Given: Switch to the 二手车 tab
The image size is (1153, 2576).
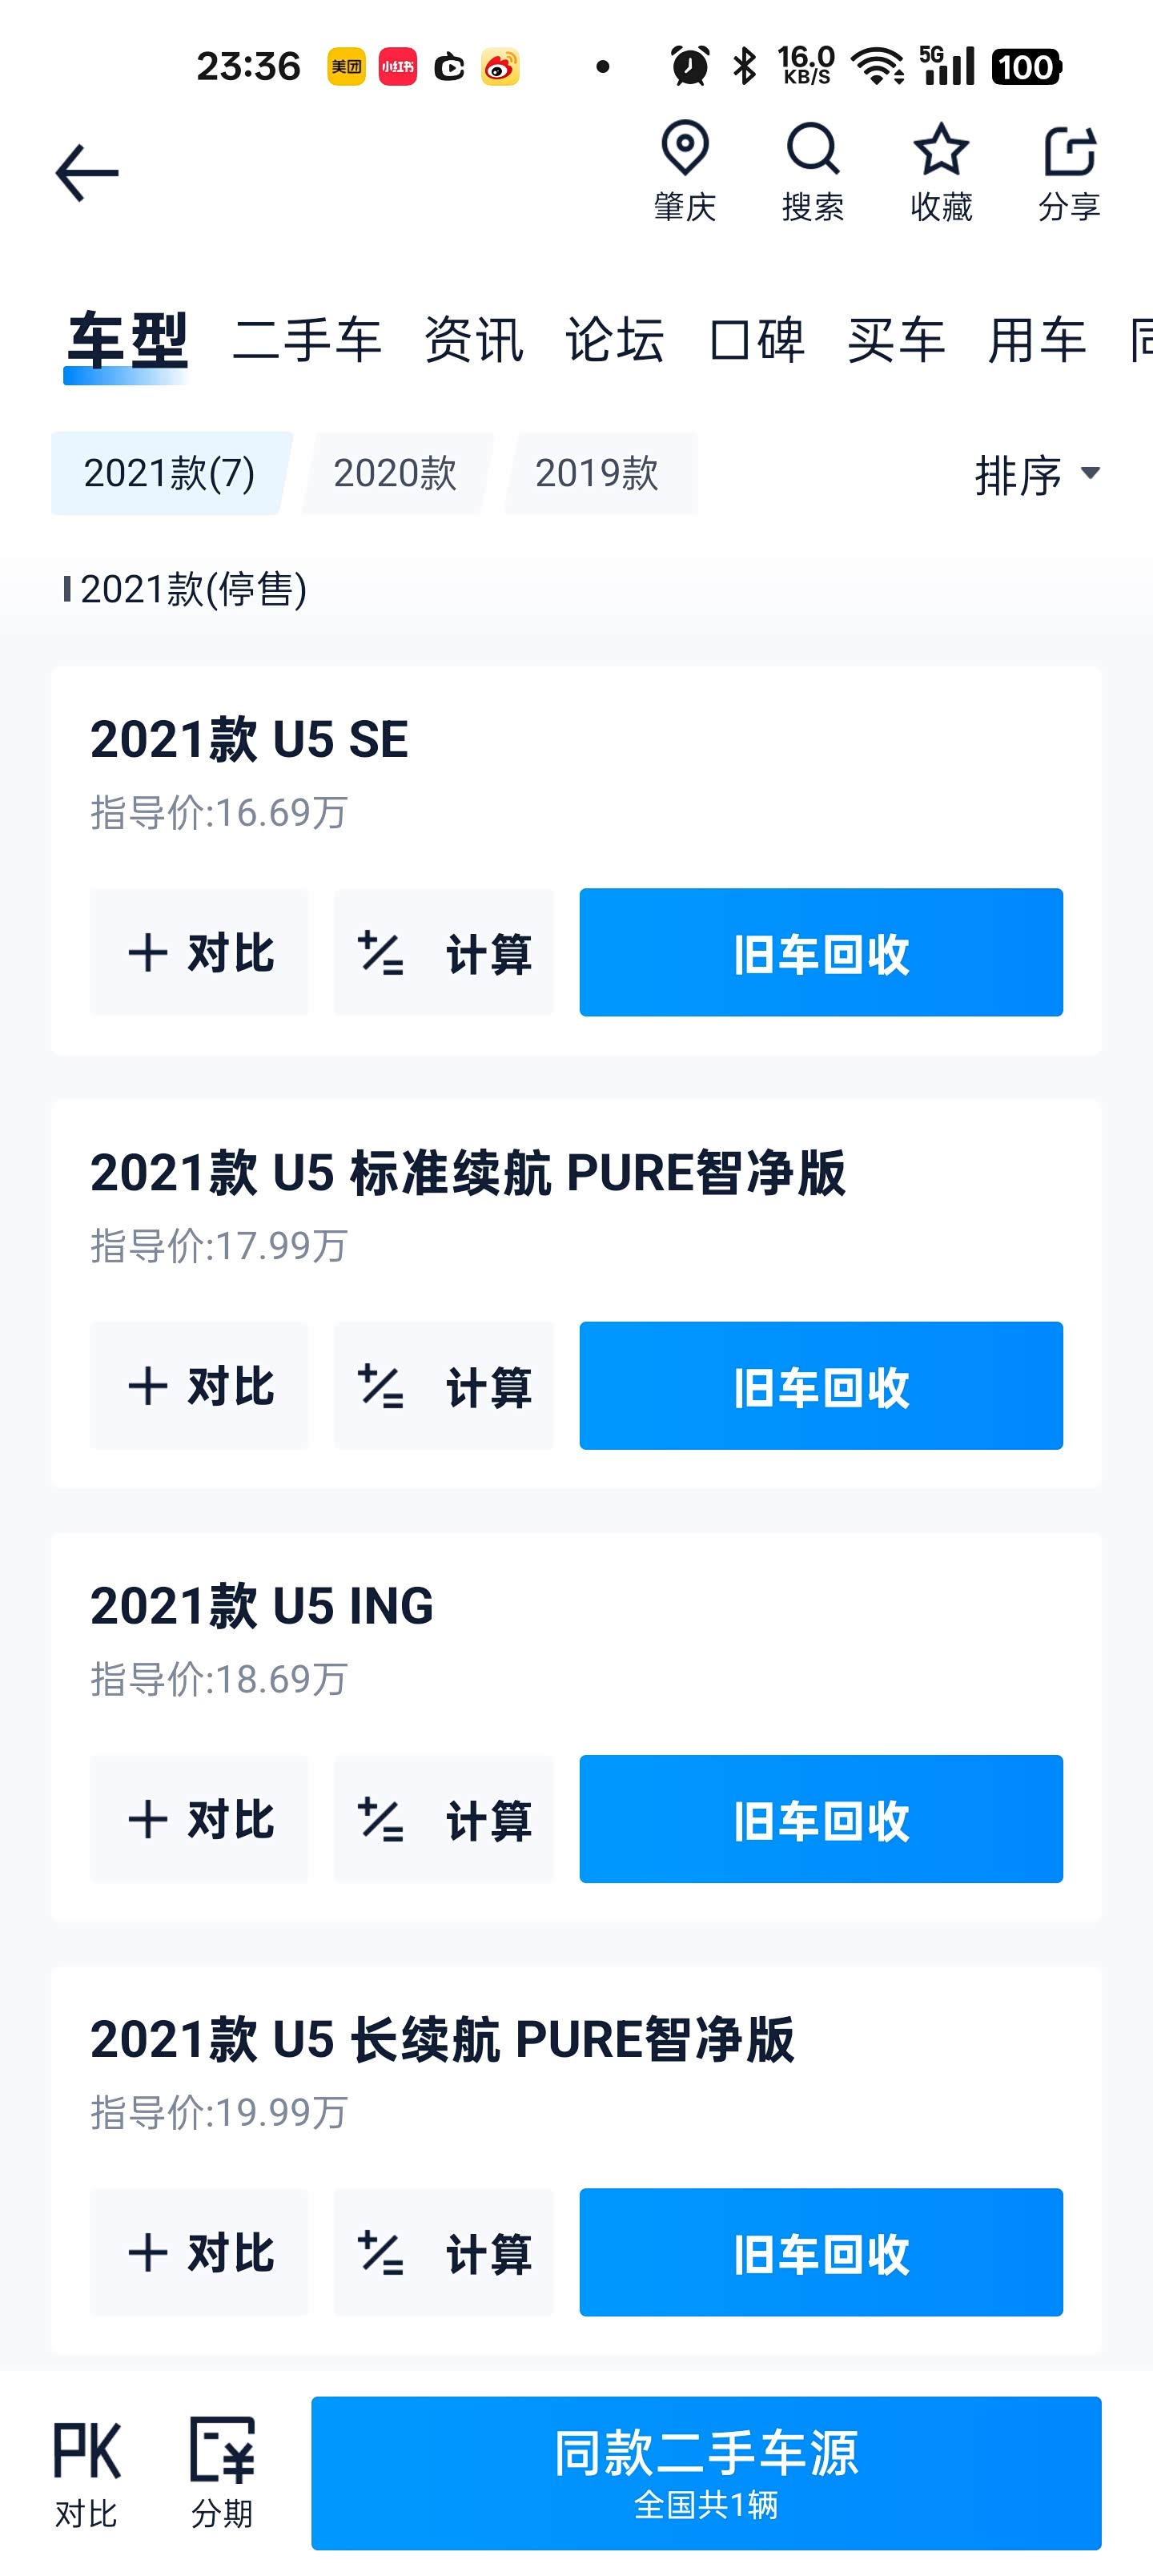Looking at the screenshot, I should pyautogui.click(x=307, y=340).
